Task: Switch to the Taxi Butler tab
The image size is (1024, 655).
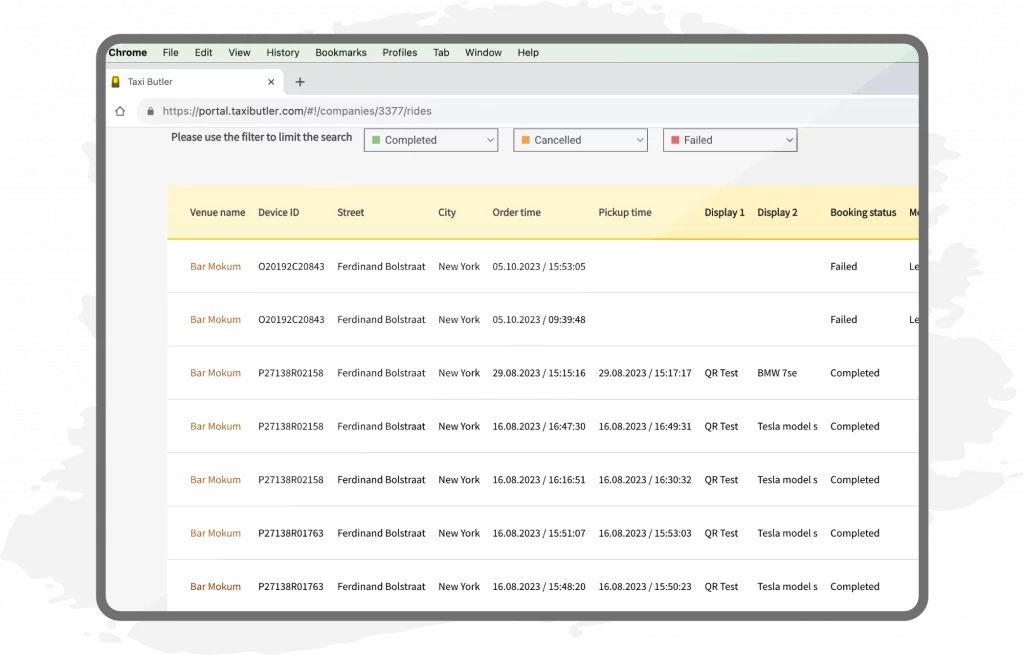Action: 195,82
